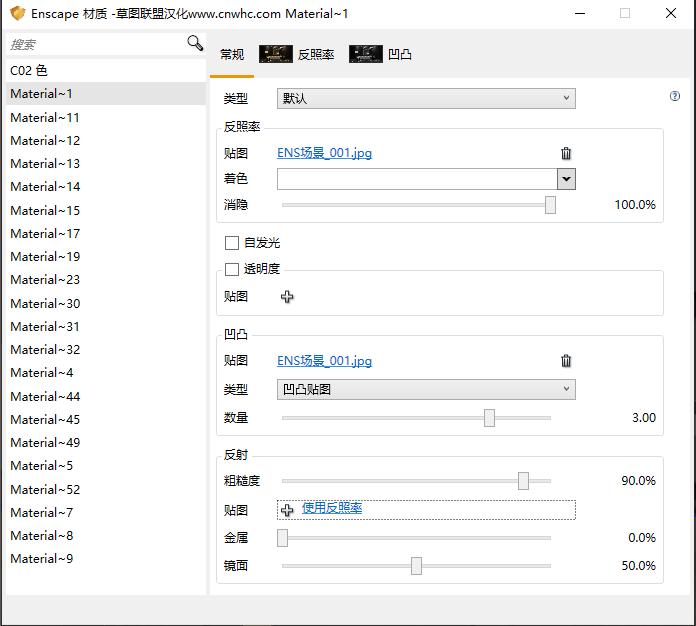
Task: Delete the 反照率 texture with trash icon
Action: point(566,153)
